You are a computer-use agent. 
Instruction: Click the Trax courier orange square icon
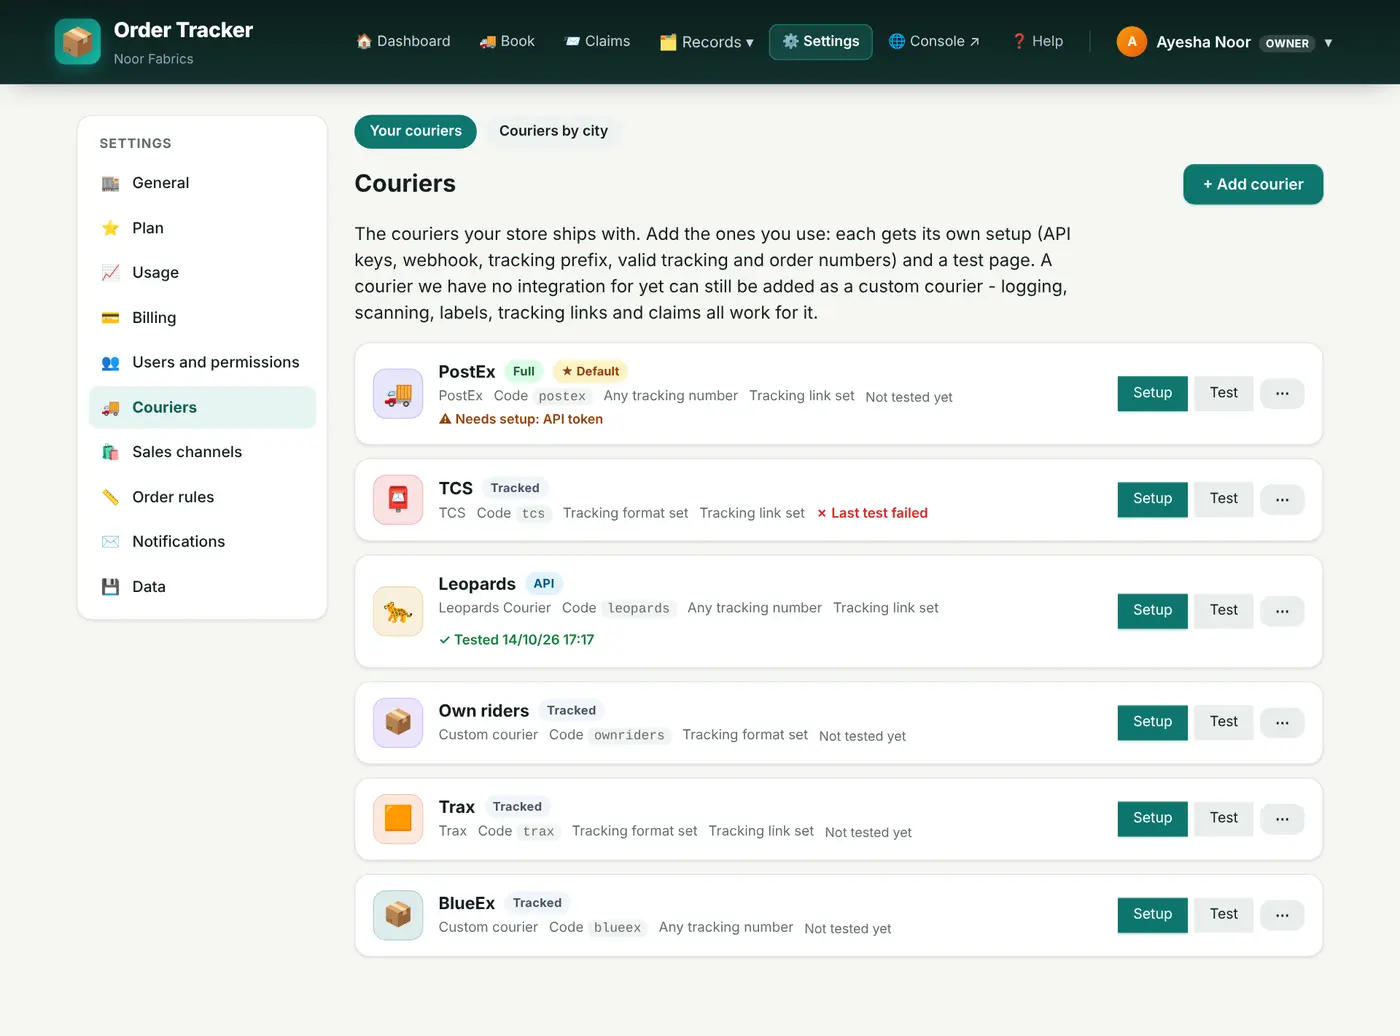coord(398,819)
